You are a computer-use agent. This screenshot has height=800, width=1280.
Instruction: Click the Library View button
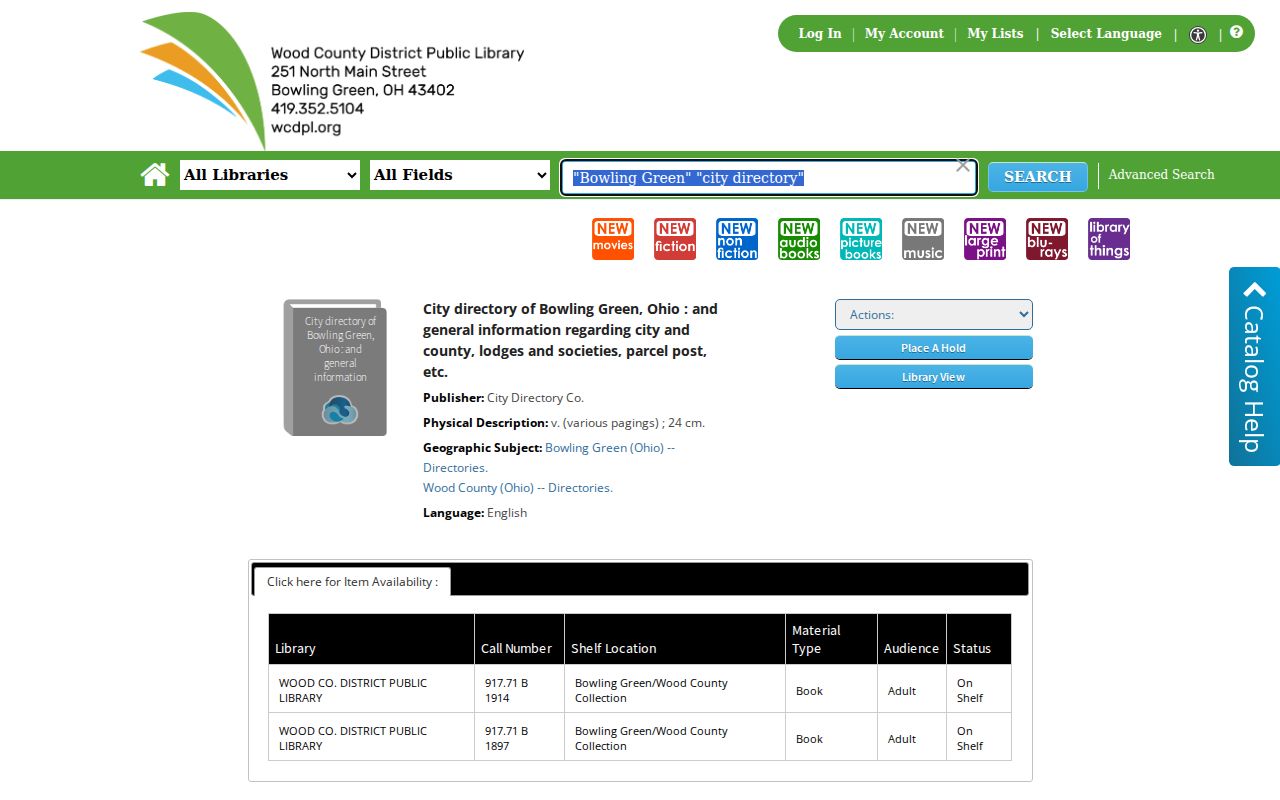click(934, 377)
